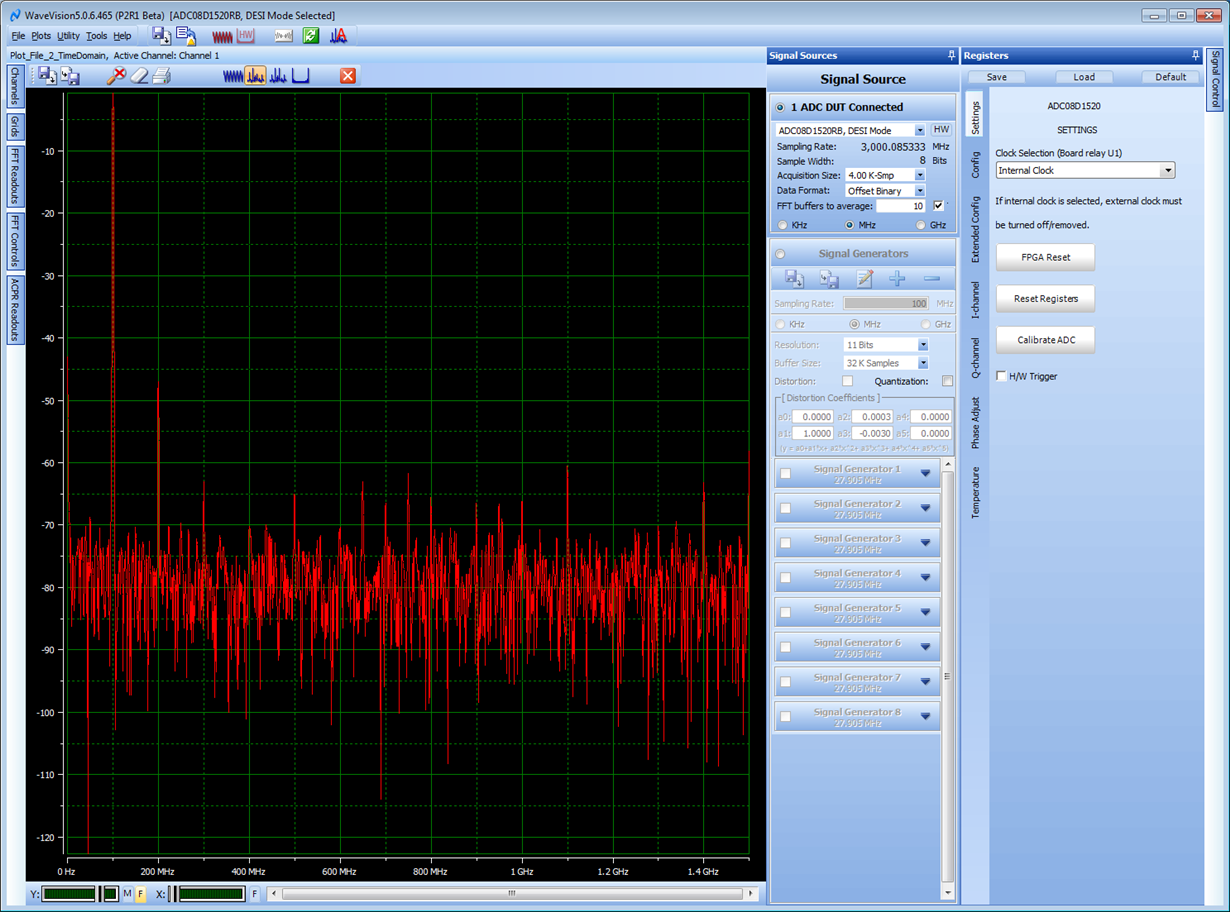Open the FFT Readouts side tab

[15, 175]
